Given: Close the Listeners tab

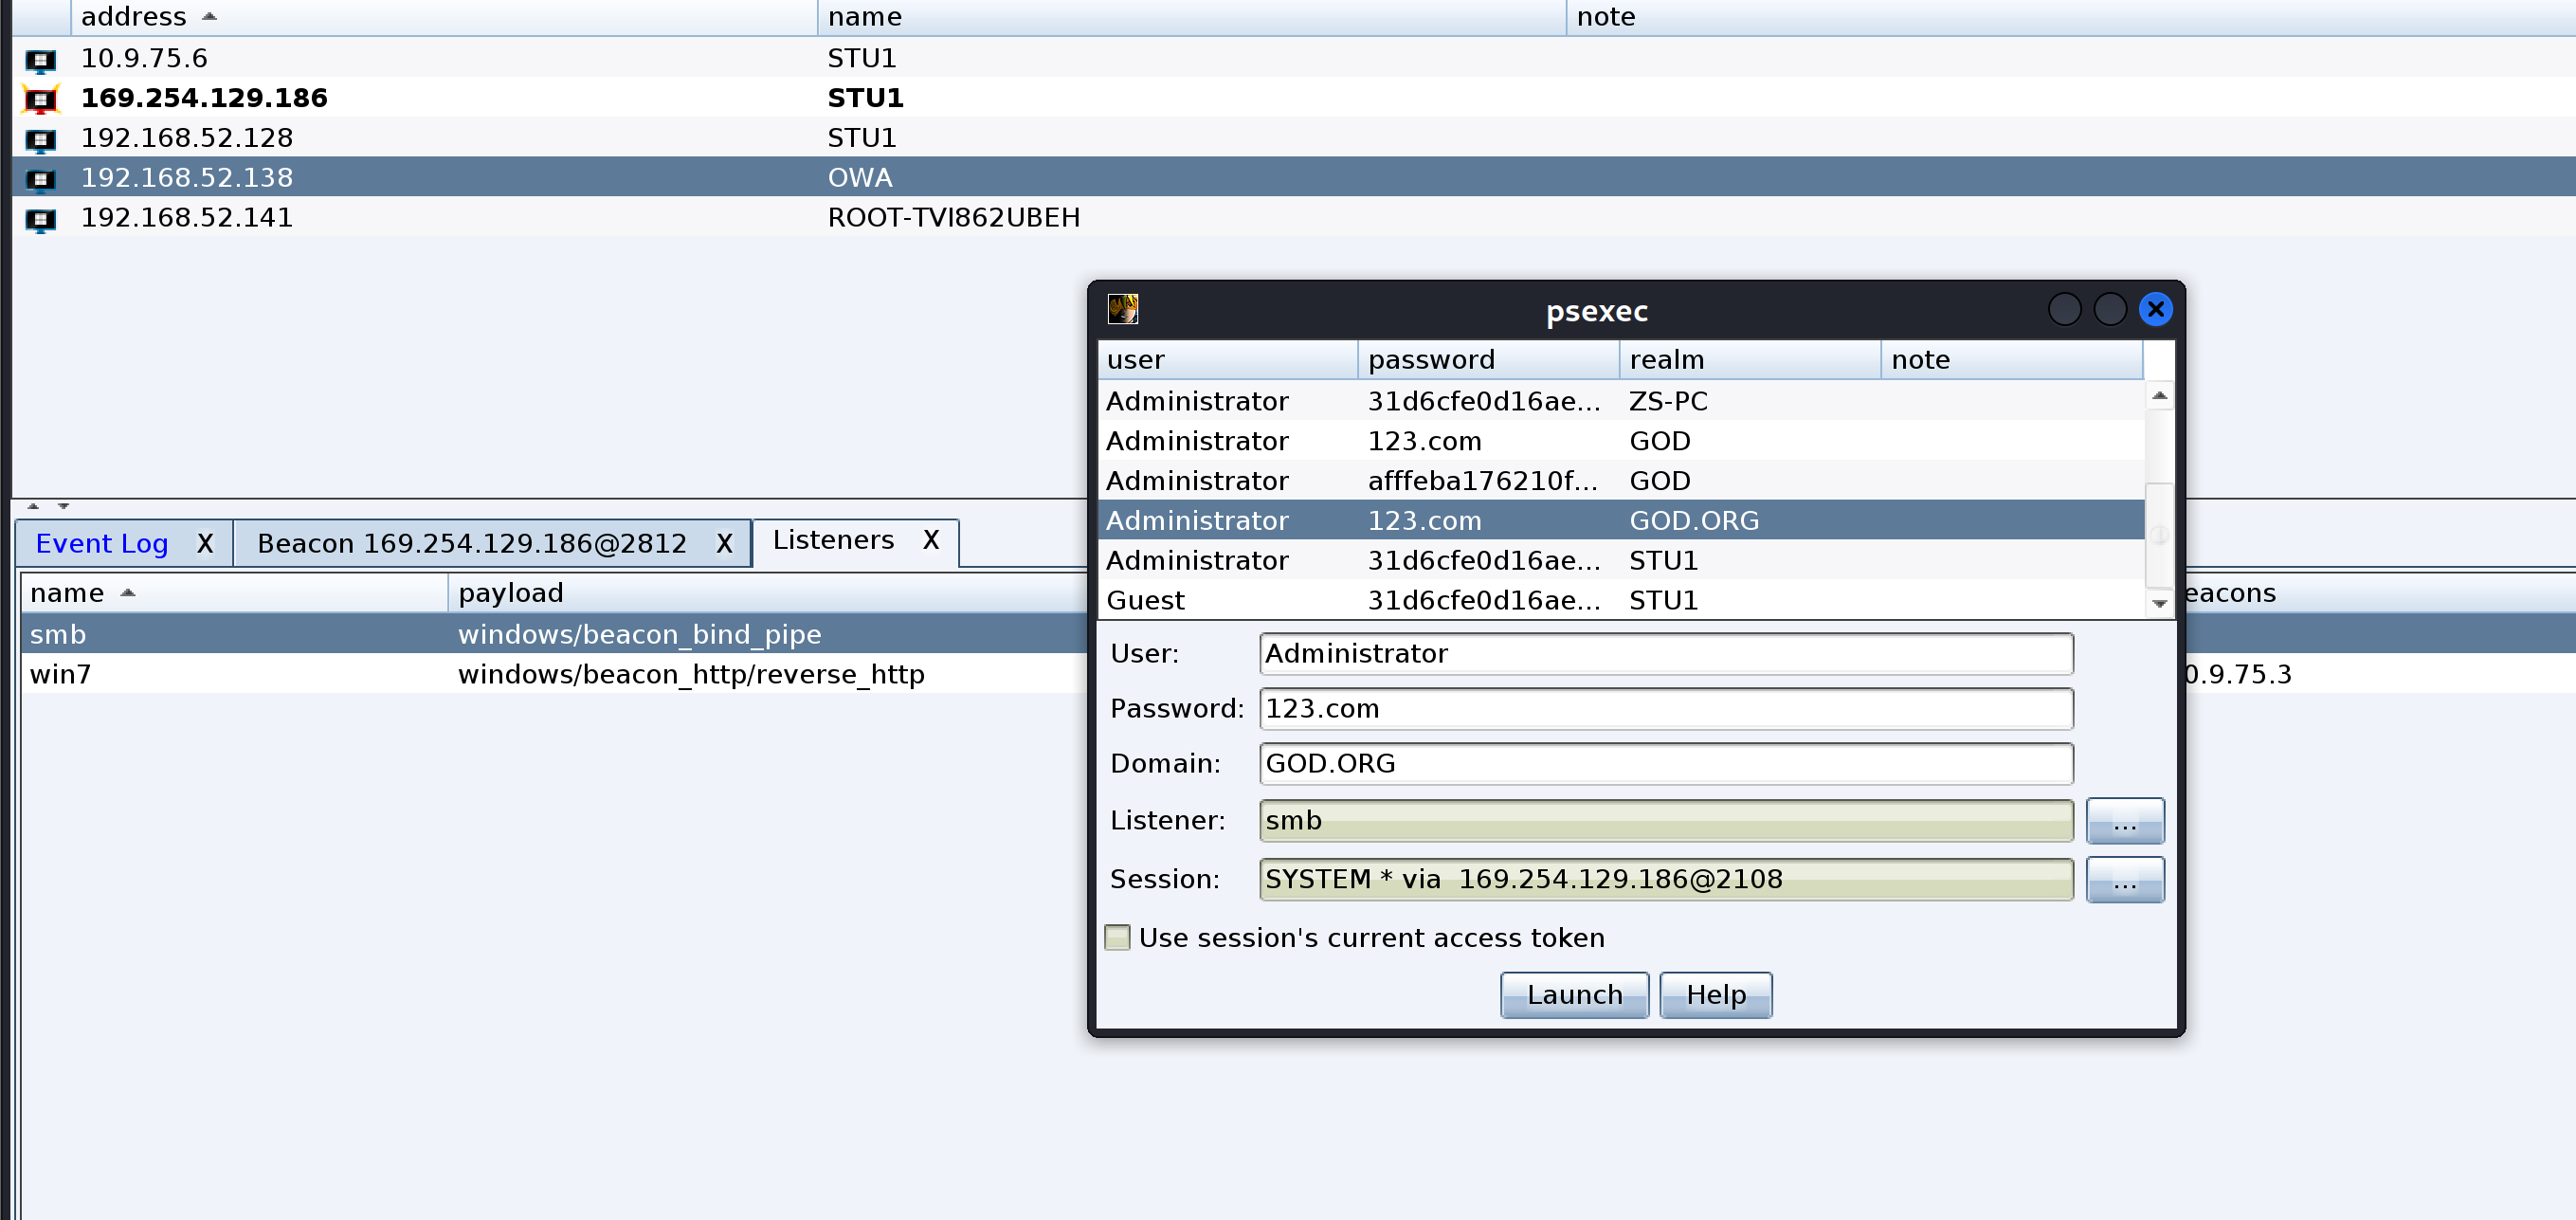Looking at the screenshot, I should (930, 540).
